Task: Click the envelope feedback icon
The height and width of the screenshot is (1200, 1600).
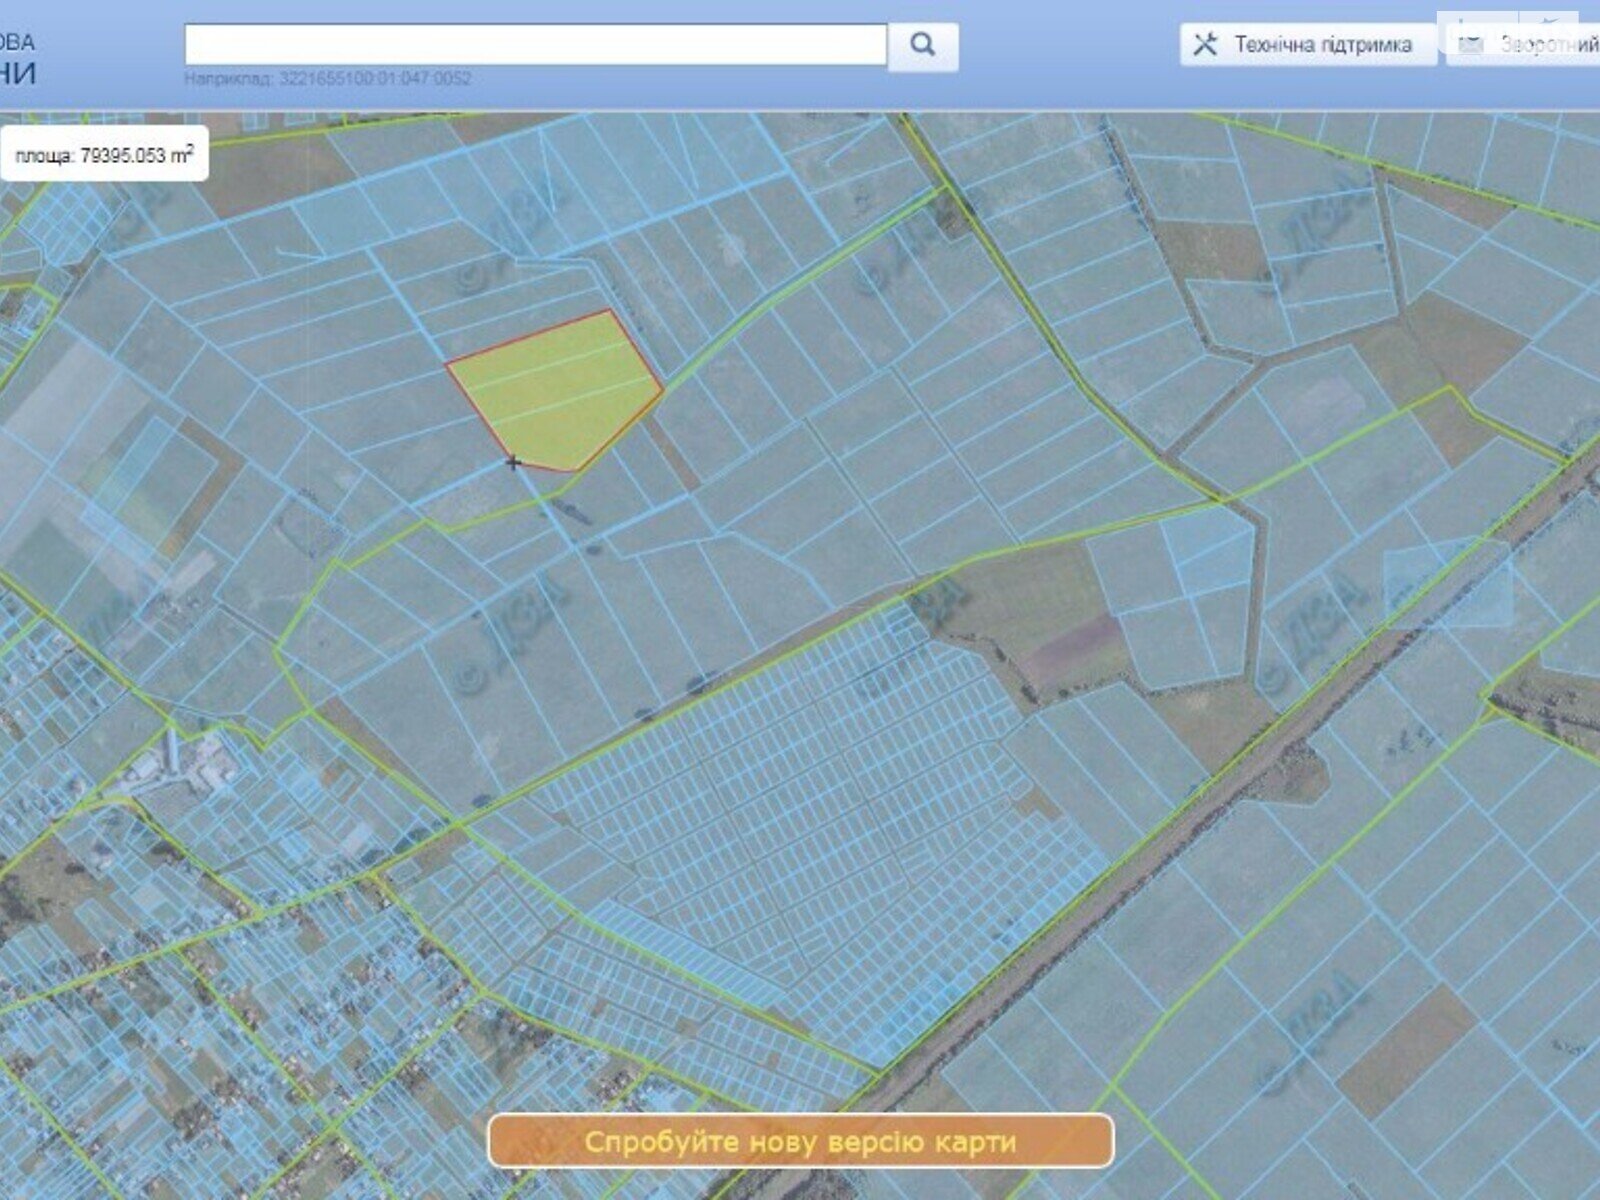Action: tap(1471, 44)
